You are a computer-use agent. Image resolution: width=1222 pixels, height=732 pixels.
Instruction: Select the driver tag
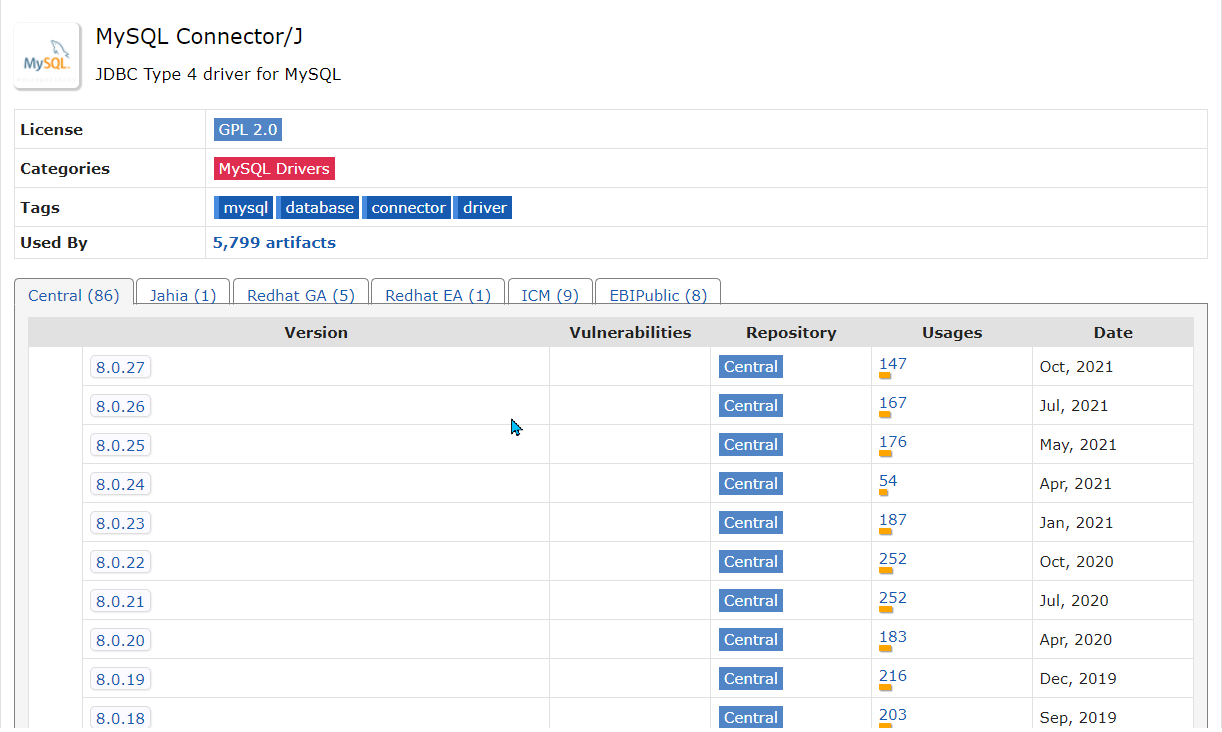coord(484,207)
